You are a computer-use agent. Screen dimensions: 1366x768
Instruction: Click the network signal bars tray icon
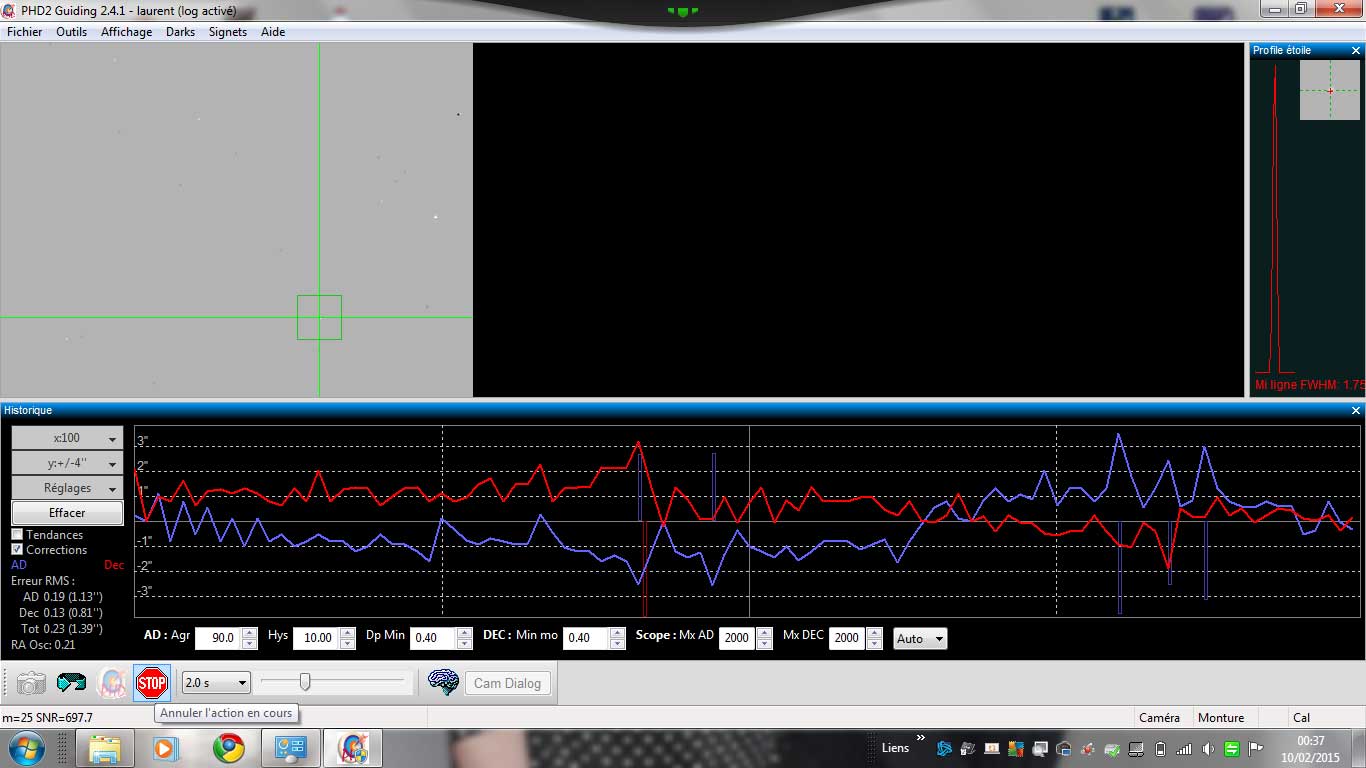pos(1185,748)
